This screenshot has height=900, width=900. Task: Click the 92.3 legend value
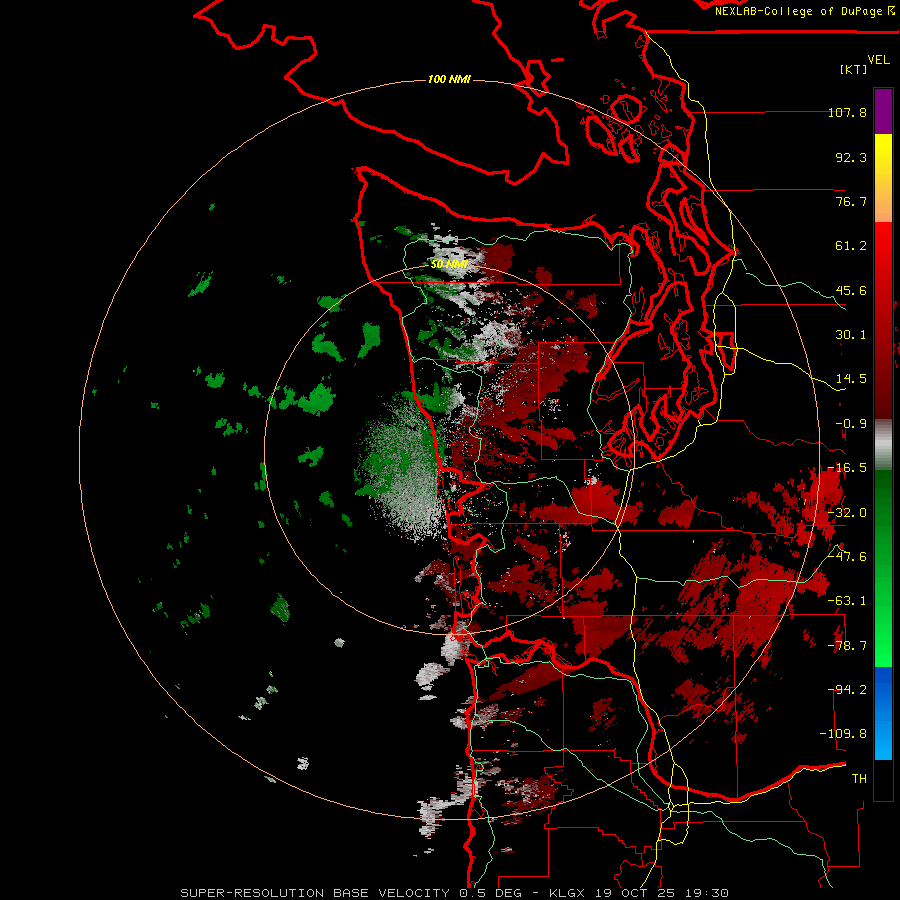pos(851,157)
